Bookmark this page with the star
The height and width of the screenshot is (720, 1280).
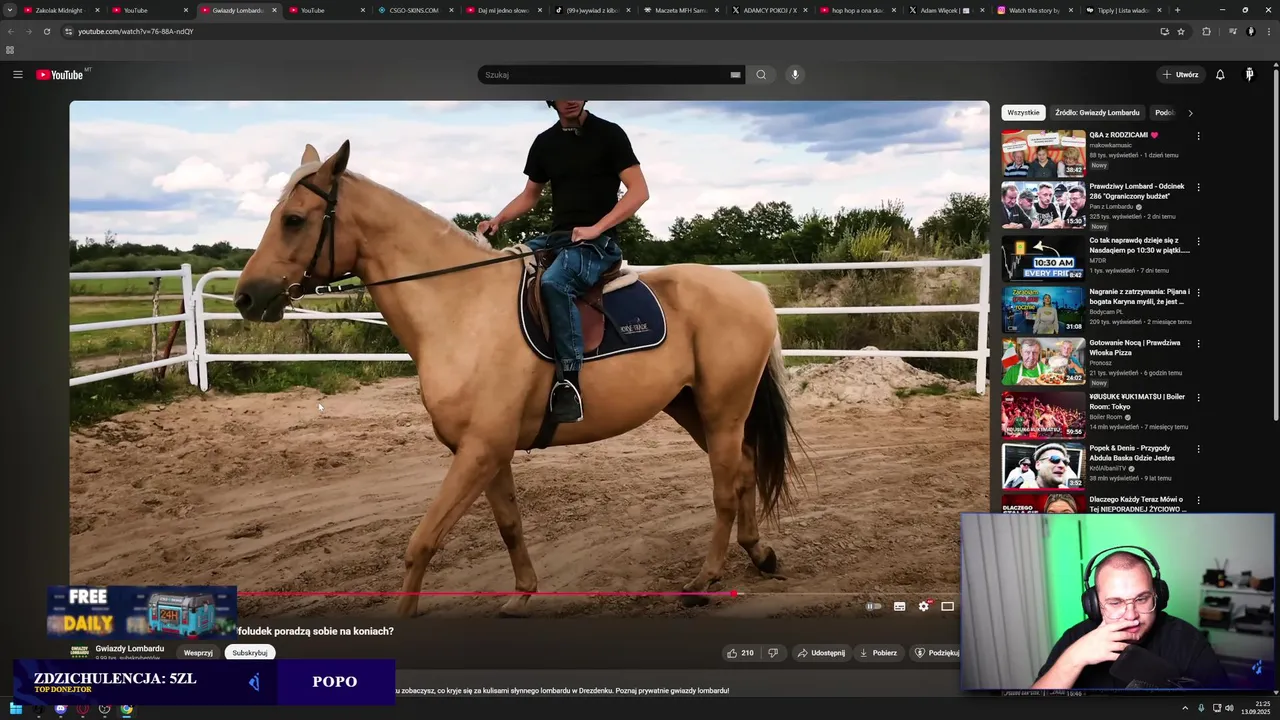click(1181, 31)
